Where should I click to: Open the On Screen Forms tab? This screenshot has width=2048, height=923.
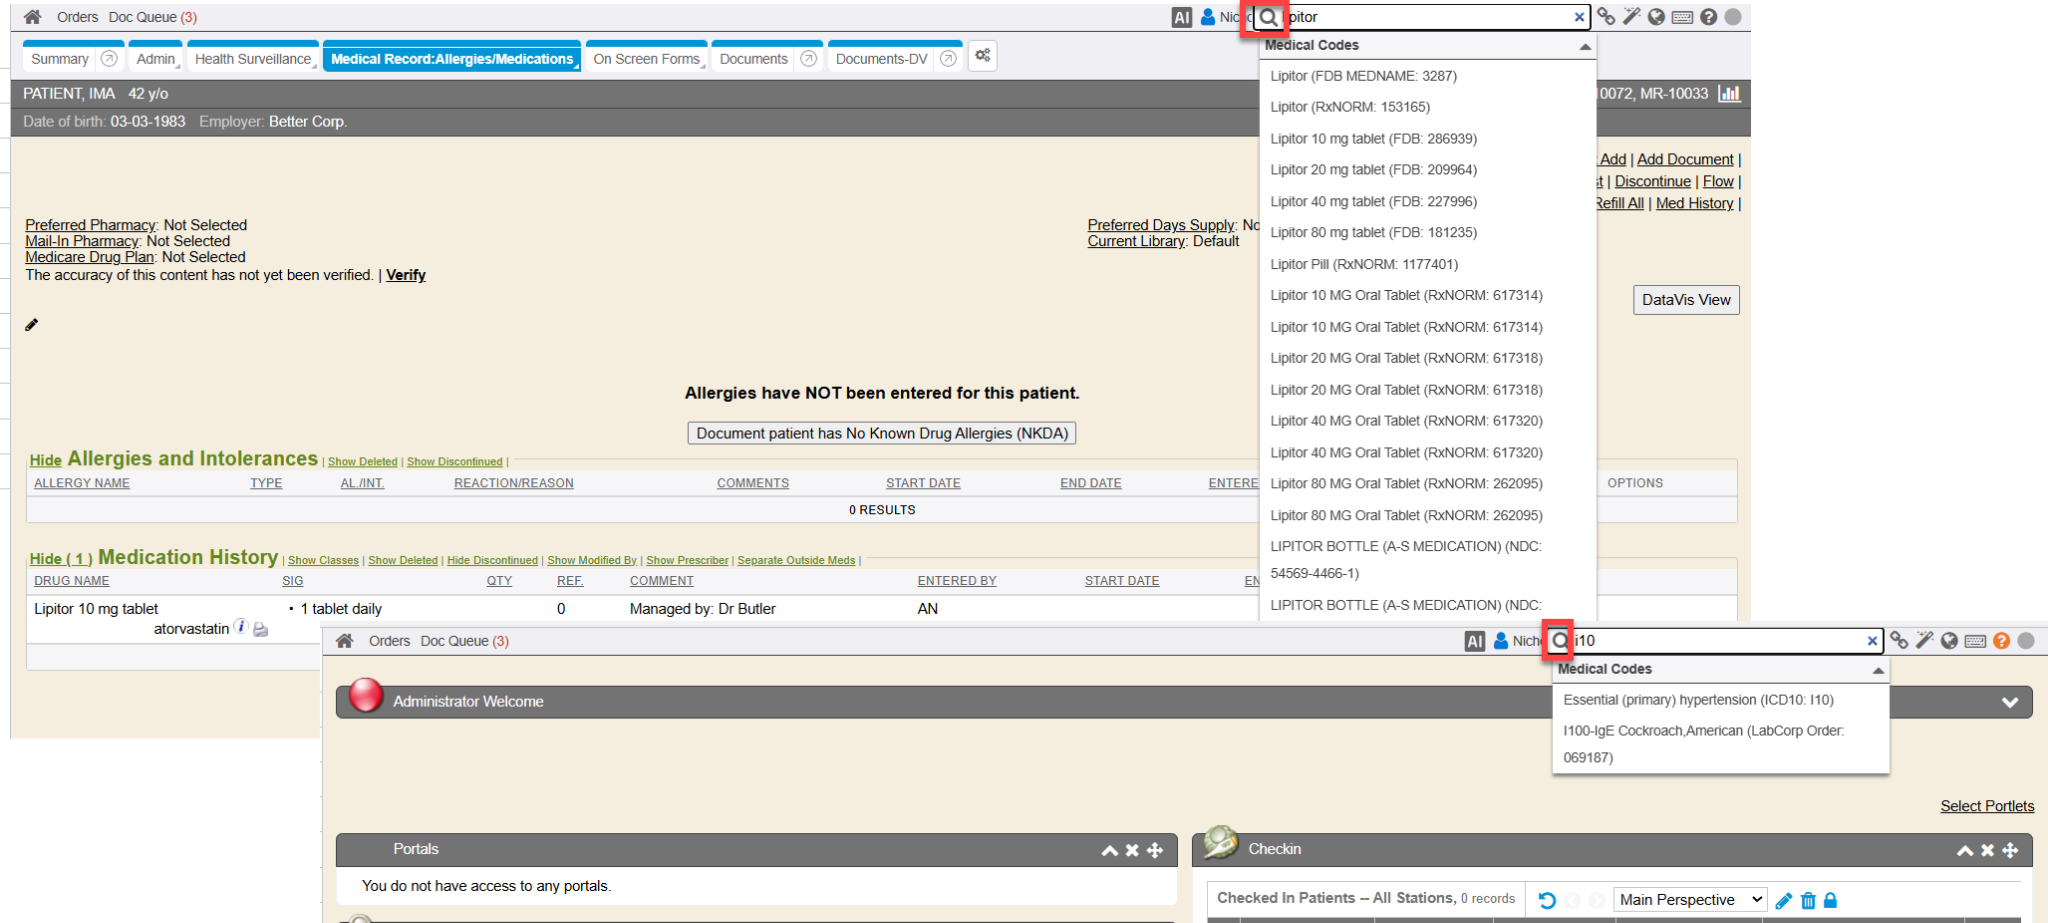point(646,59)
